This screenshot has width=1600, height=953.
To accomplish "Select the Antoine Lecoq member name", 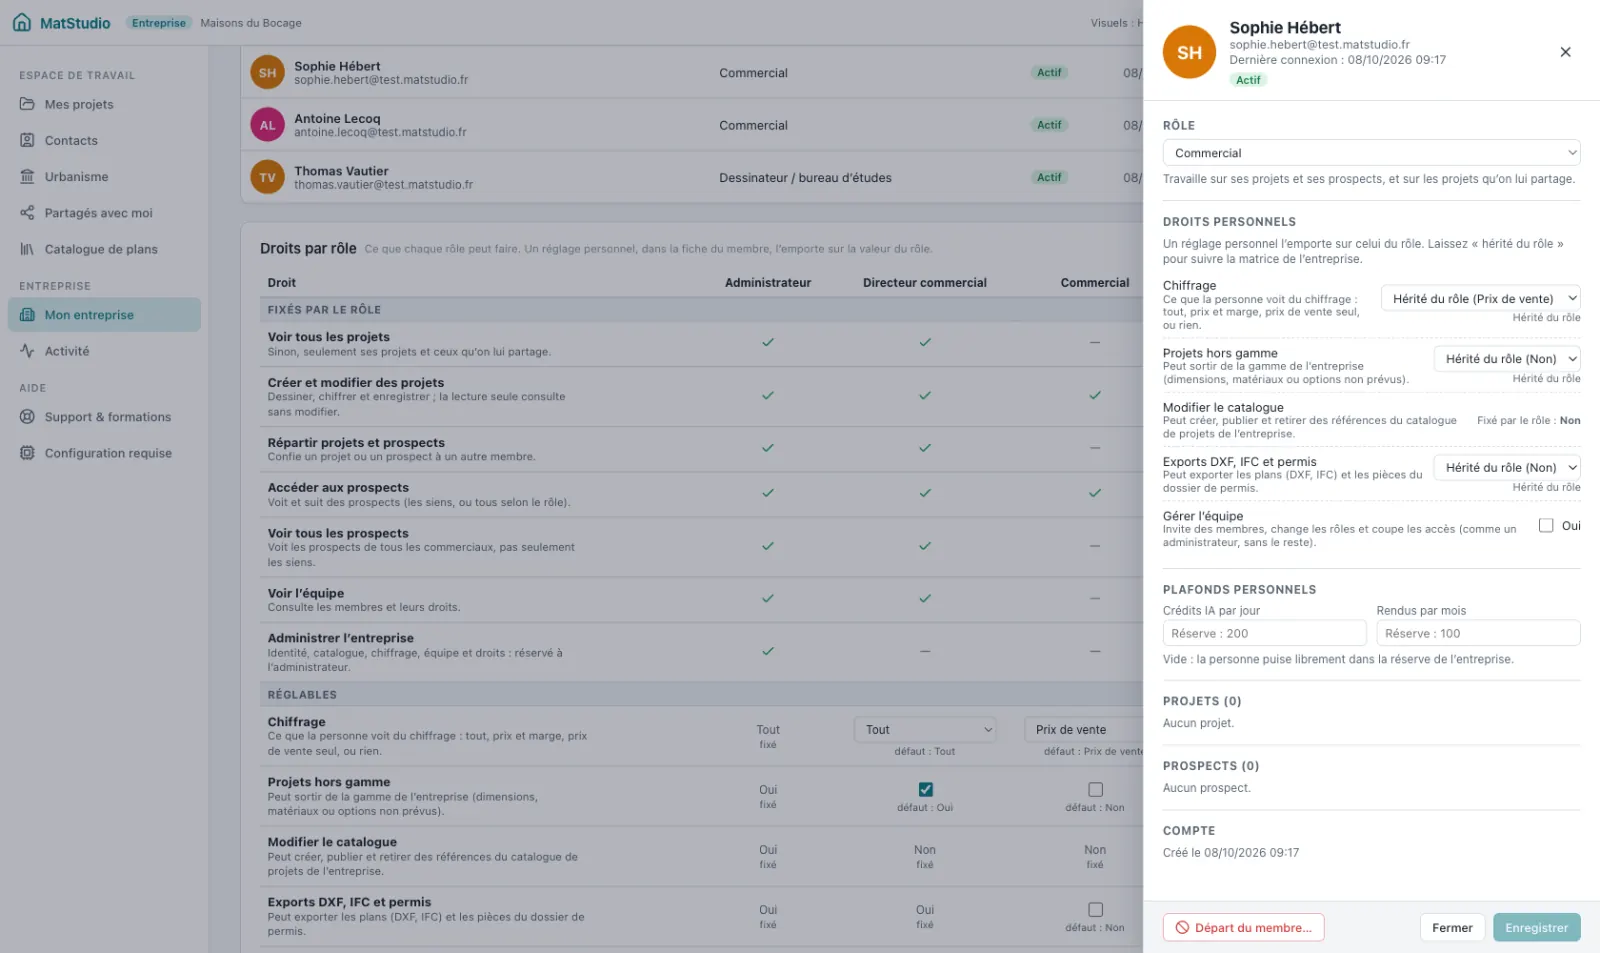I will [x=337, y=118].
